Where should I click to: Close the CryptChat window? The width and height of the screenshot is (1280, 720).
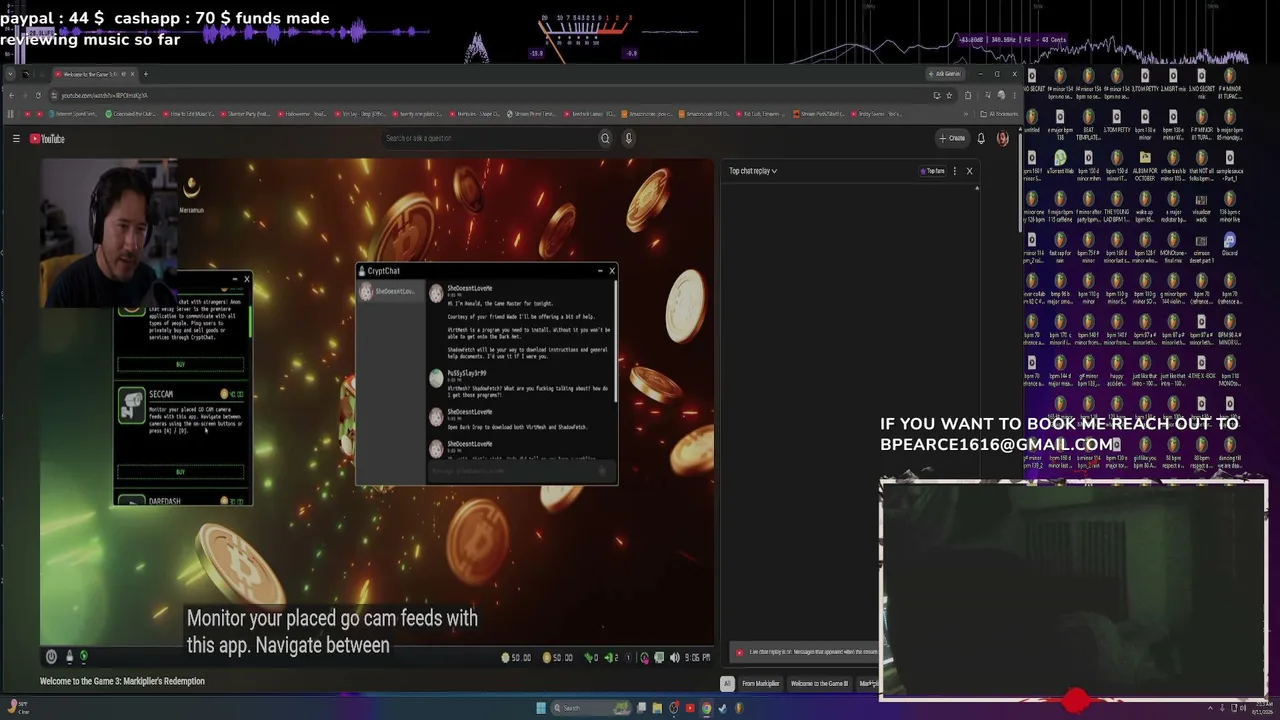(612, 271)
